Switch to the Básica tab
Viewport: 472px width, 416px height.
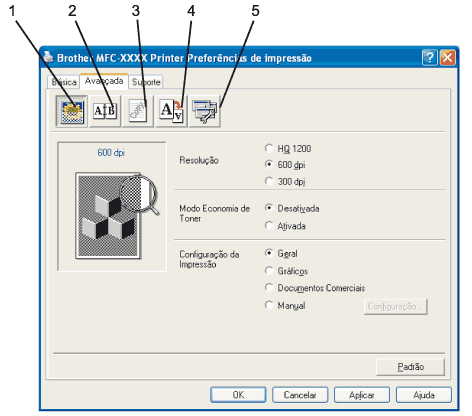click(x=64, y=82)
